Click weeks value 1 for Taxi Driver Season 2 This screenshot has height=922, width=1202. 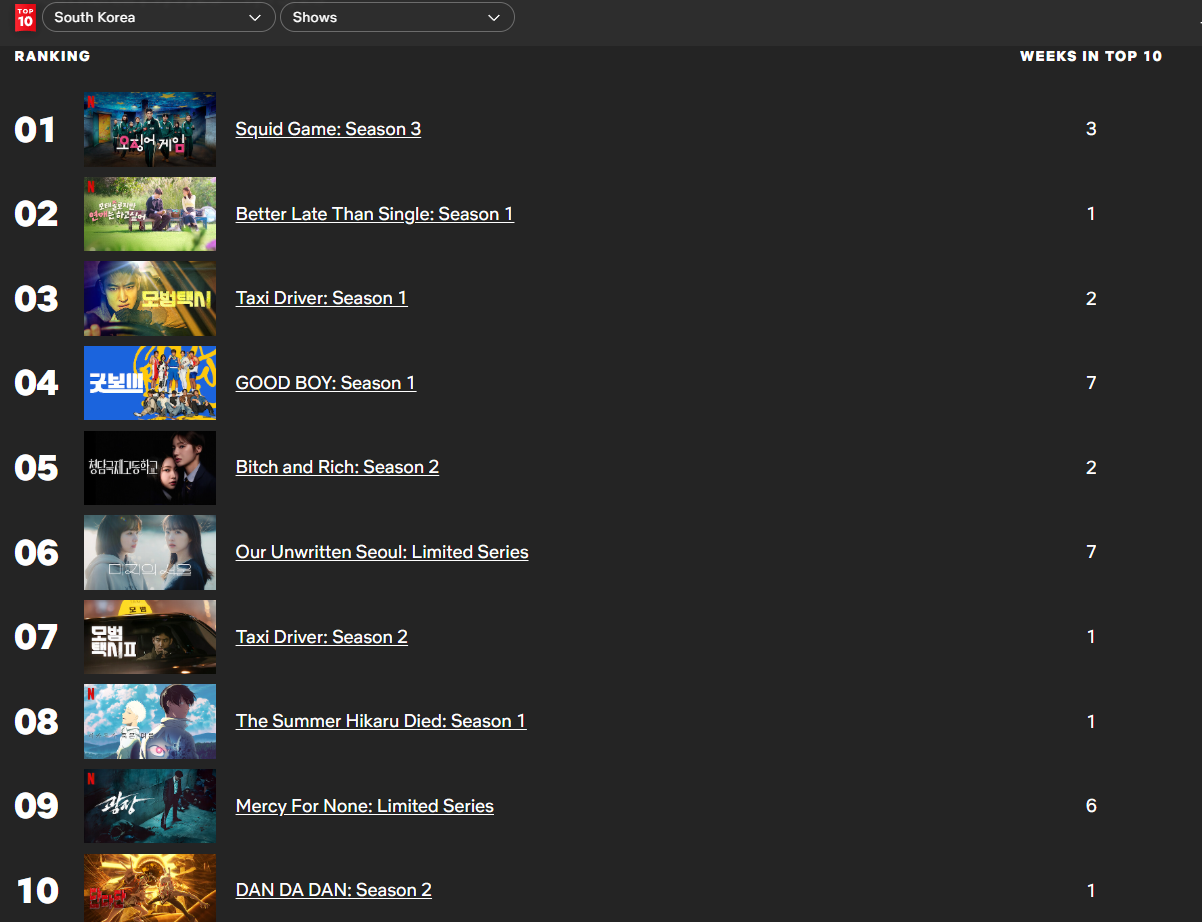(1091, 637)
